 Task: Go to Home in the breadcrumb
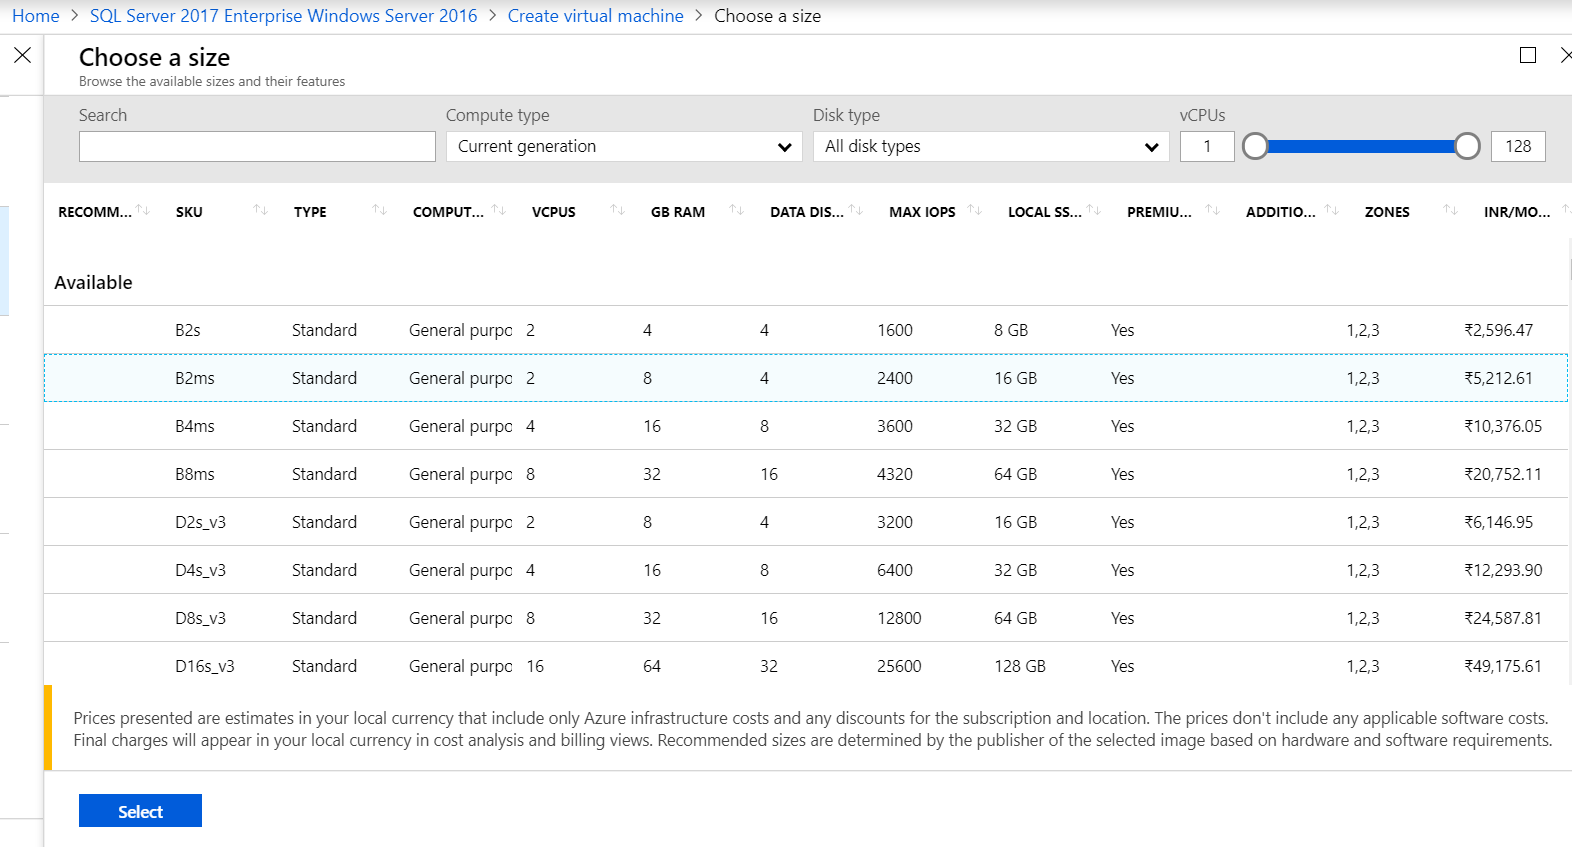(36, 16)
